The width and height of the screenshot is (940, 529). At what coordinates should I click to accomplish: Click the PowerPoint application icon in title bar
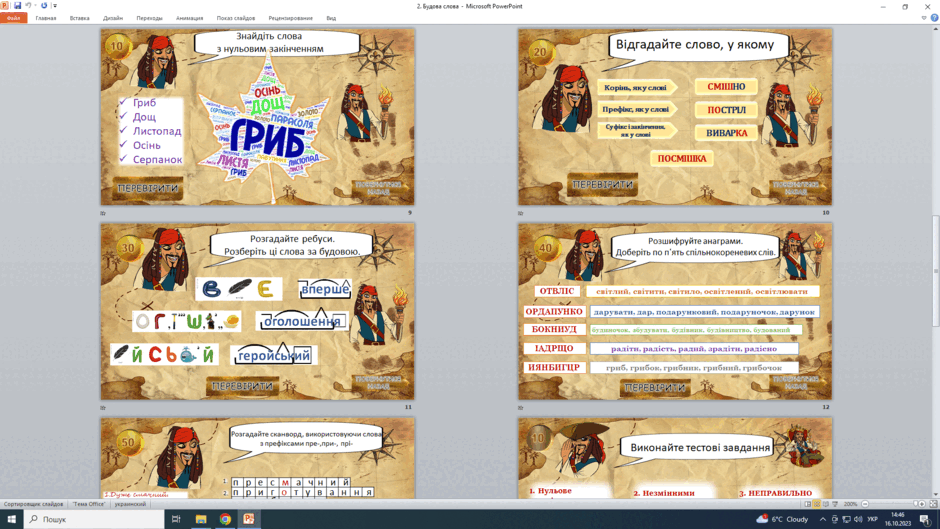5,5
